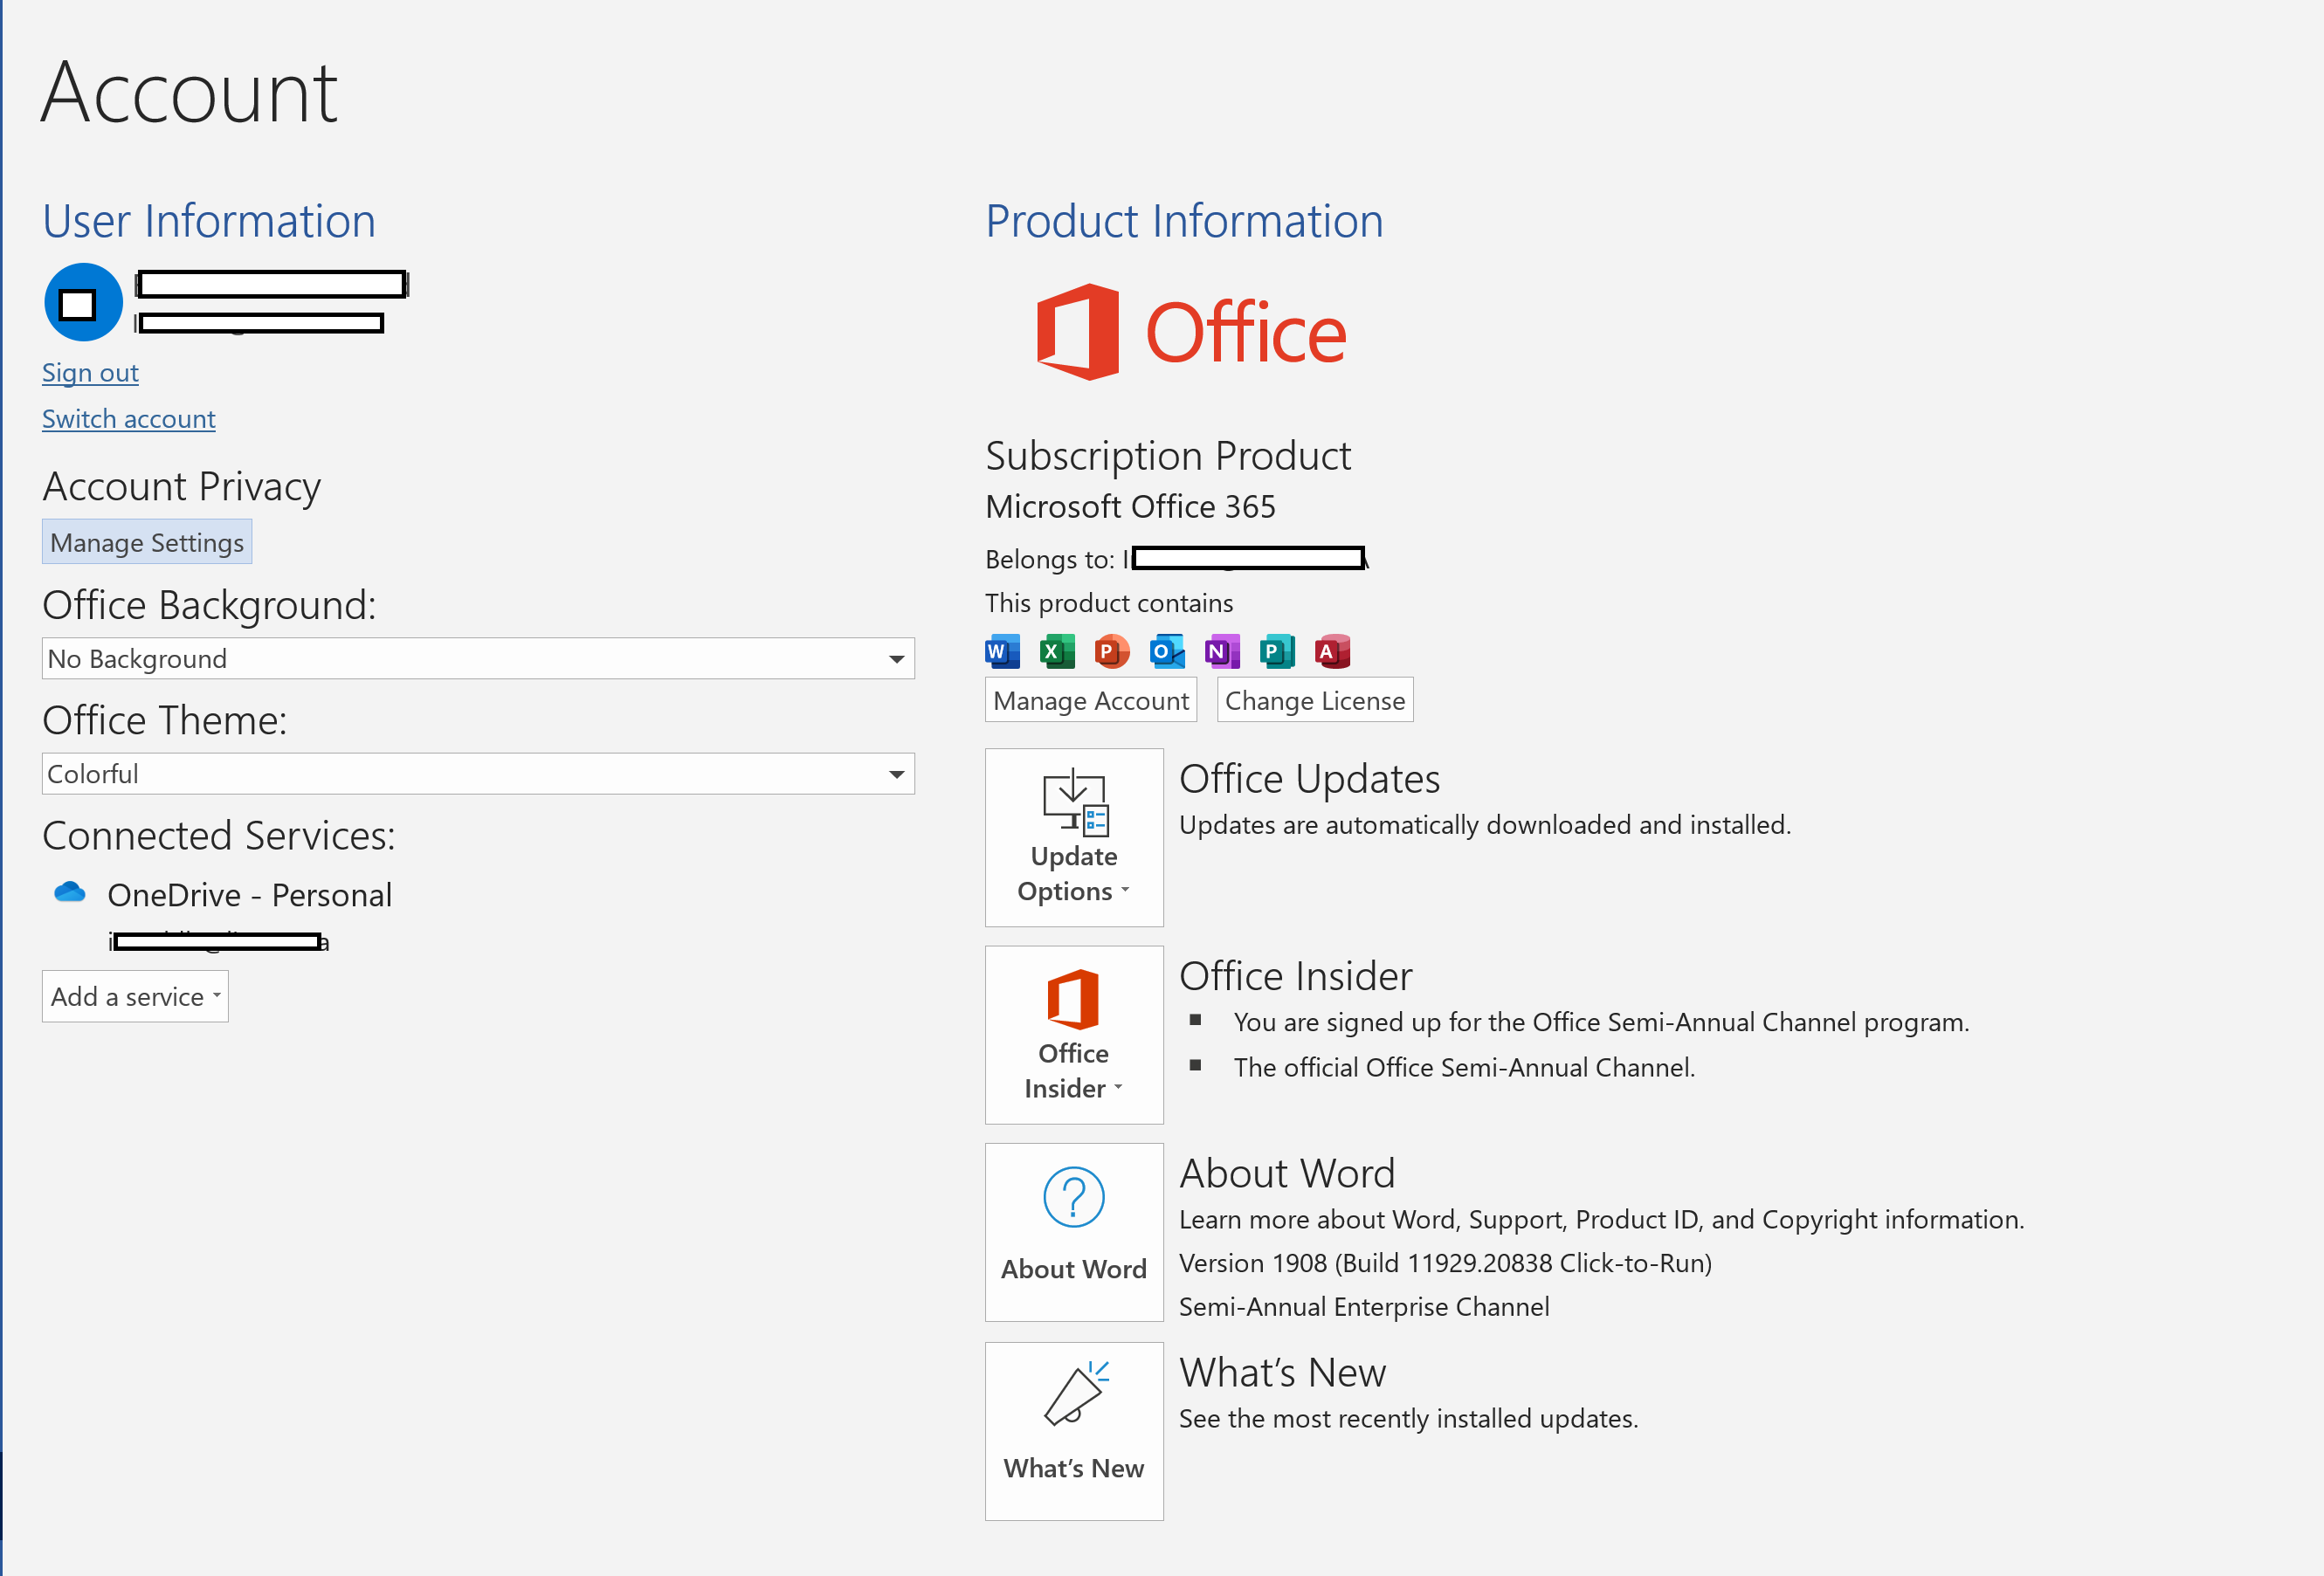Screen dimensions: 2324x1576
Task: Click the Excel app icon
Action: coord(1057,651)
